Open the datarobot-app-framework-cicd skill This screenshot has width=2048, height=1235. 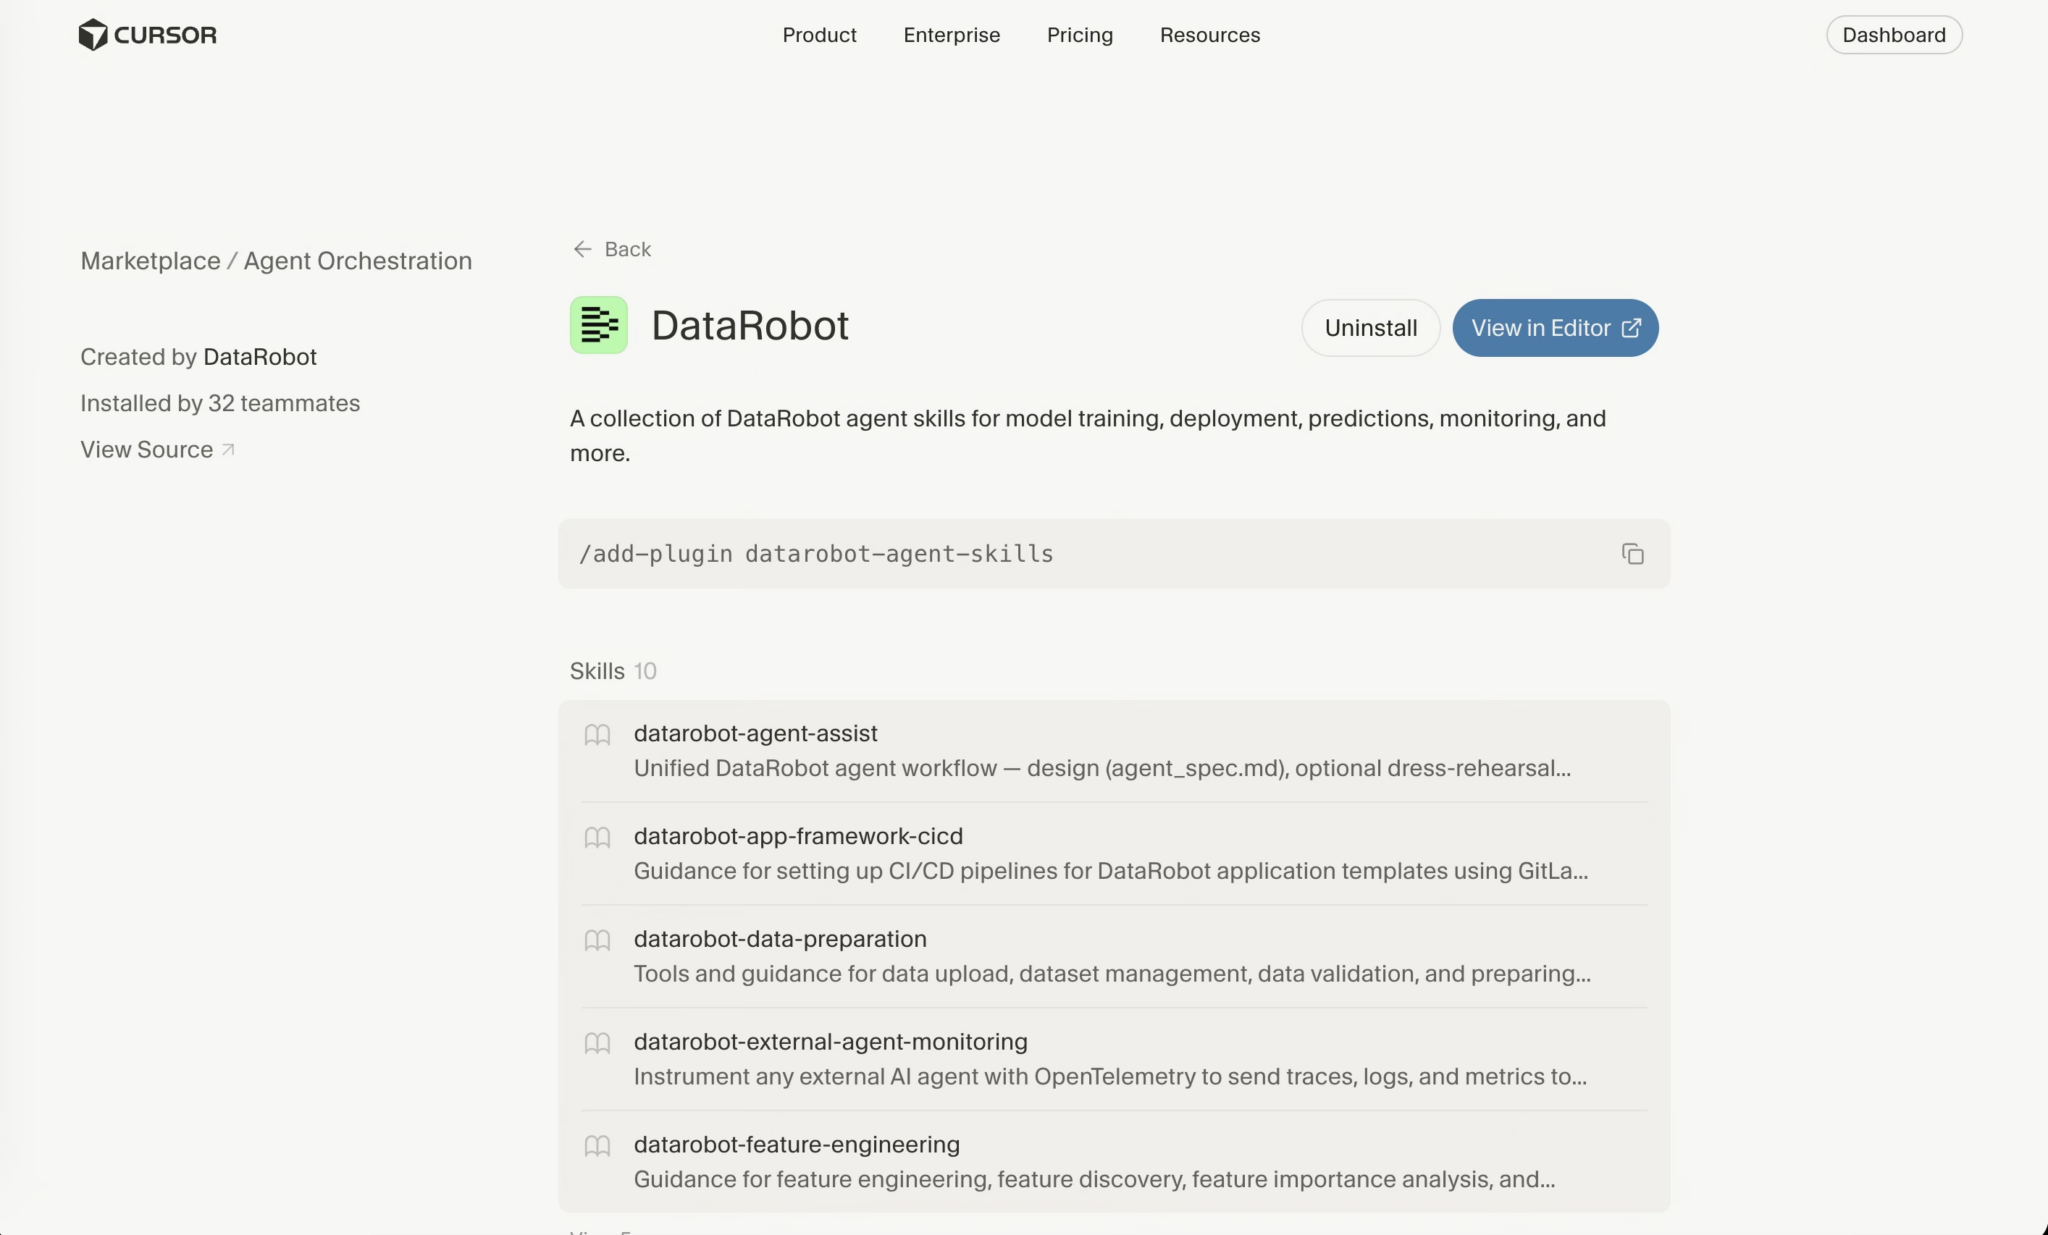click(1114, 854)
